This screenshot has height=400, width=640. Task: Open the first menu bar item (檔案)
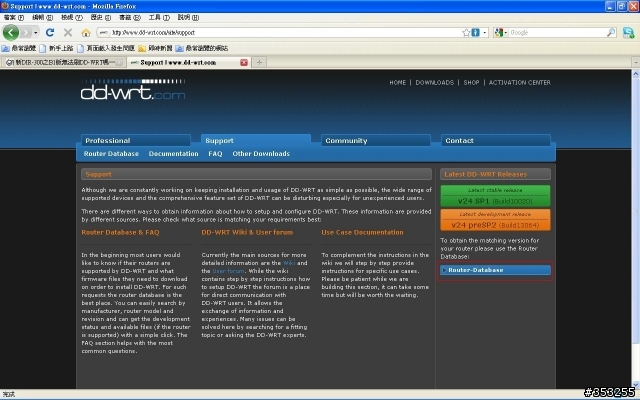coord(14,18)
